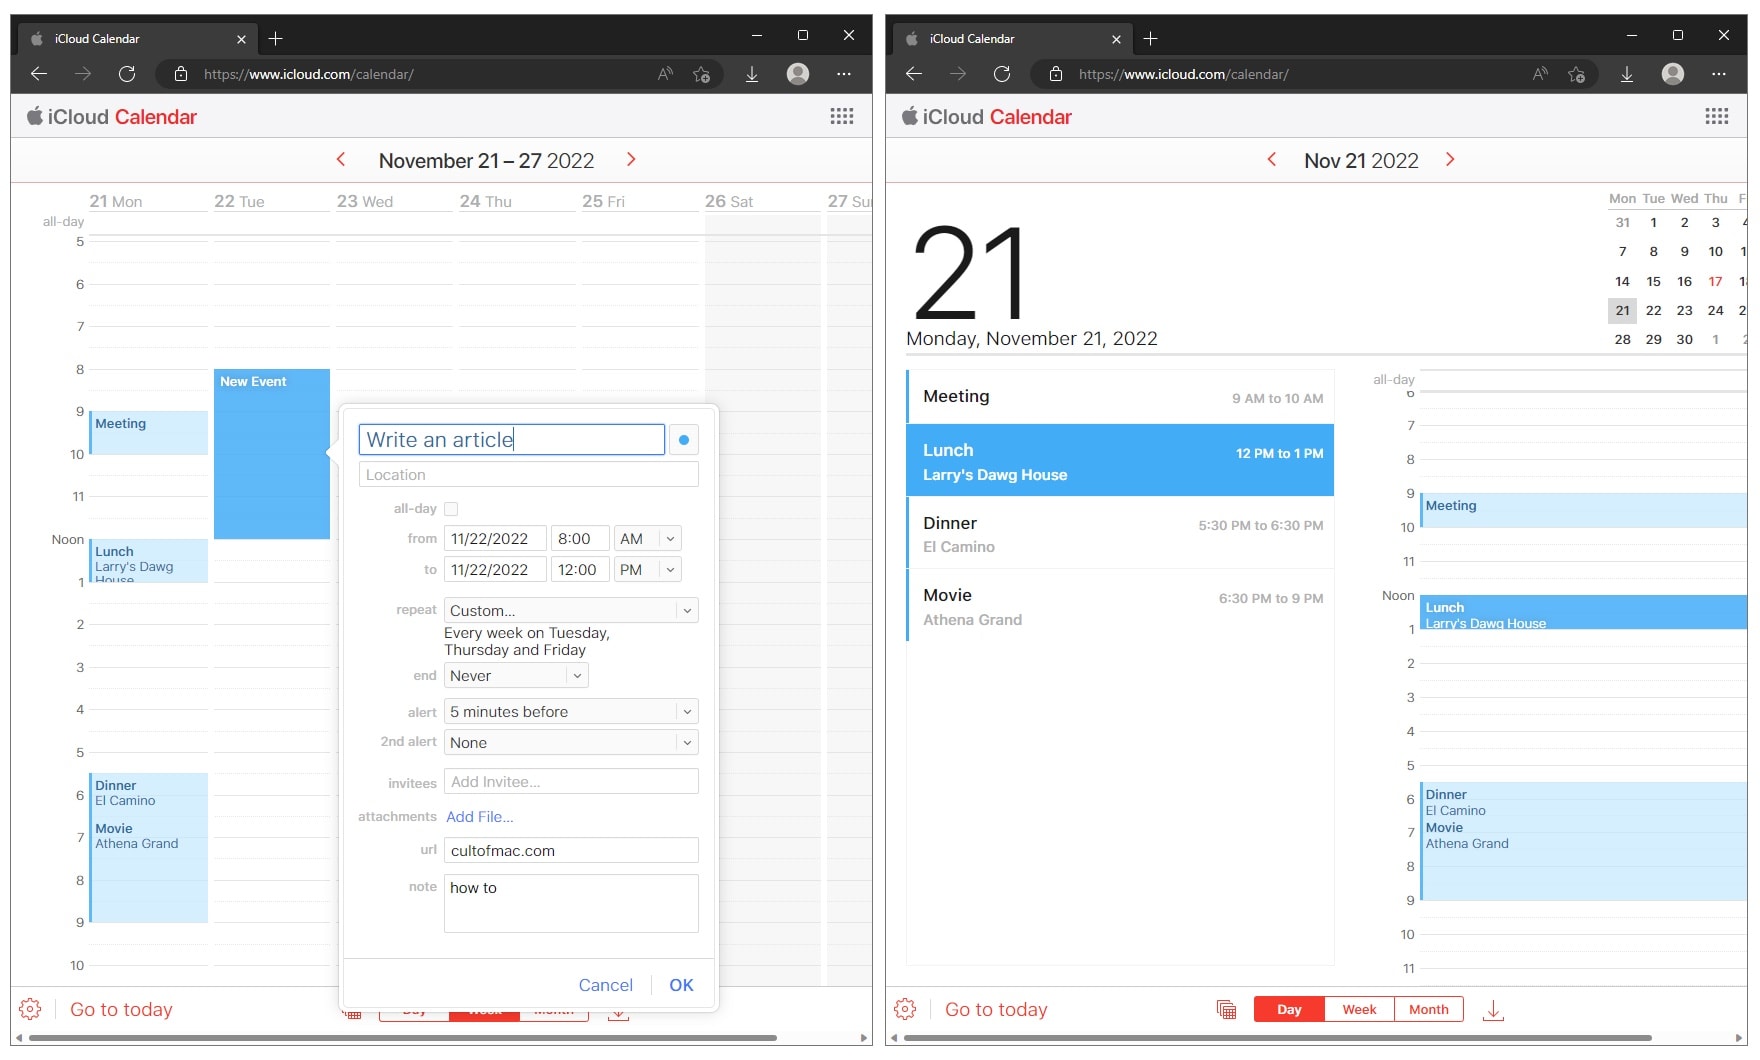Open browser downloads in right window
1760x1060 pixels.
point(1627,74)
